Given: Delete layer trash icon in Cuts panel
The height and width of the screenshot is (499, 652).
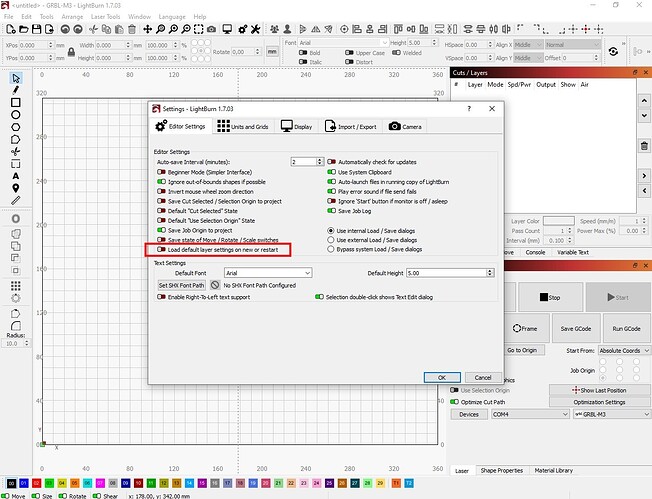Looking at the screenshot, I should [644, 146].
